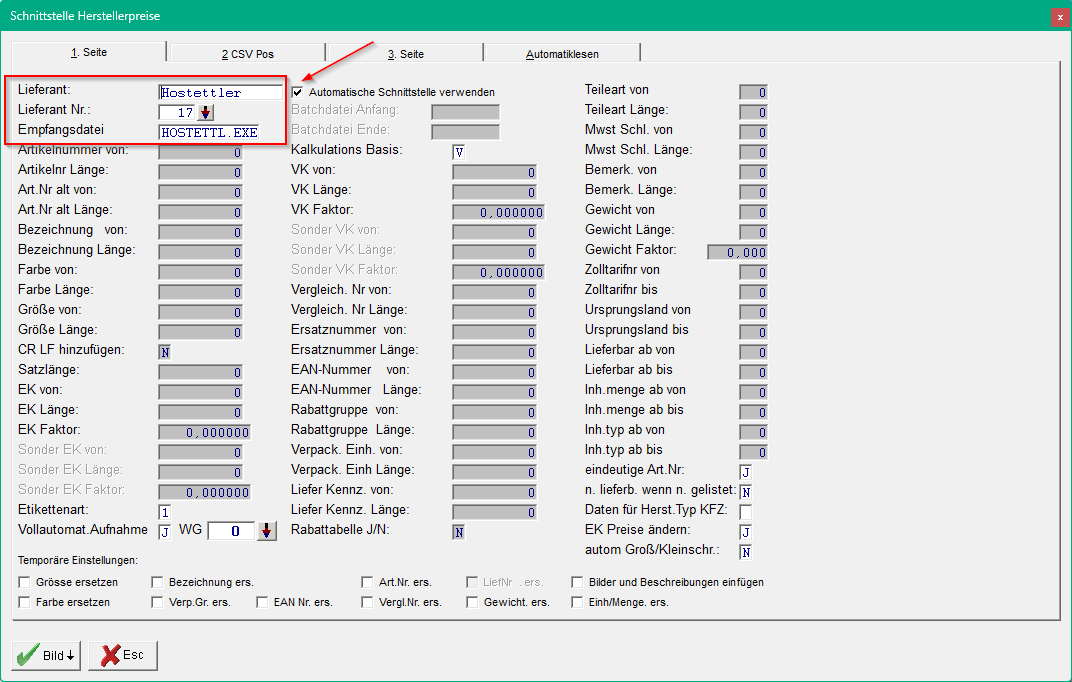The height and width of the screenshot is (682, 1072).
Task: Open the 2 CSV Pos tab
Action: pyautogui.click(x=247, y=54)
